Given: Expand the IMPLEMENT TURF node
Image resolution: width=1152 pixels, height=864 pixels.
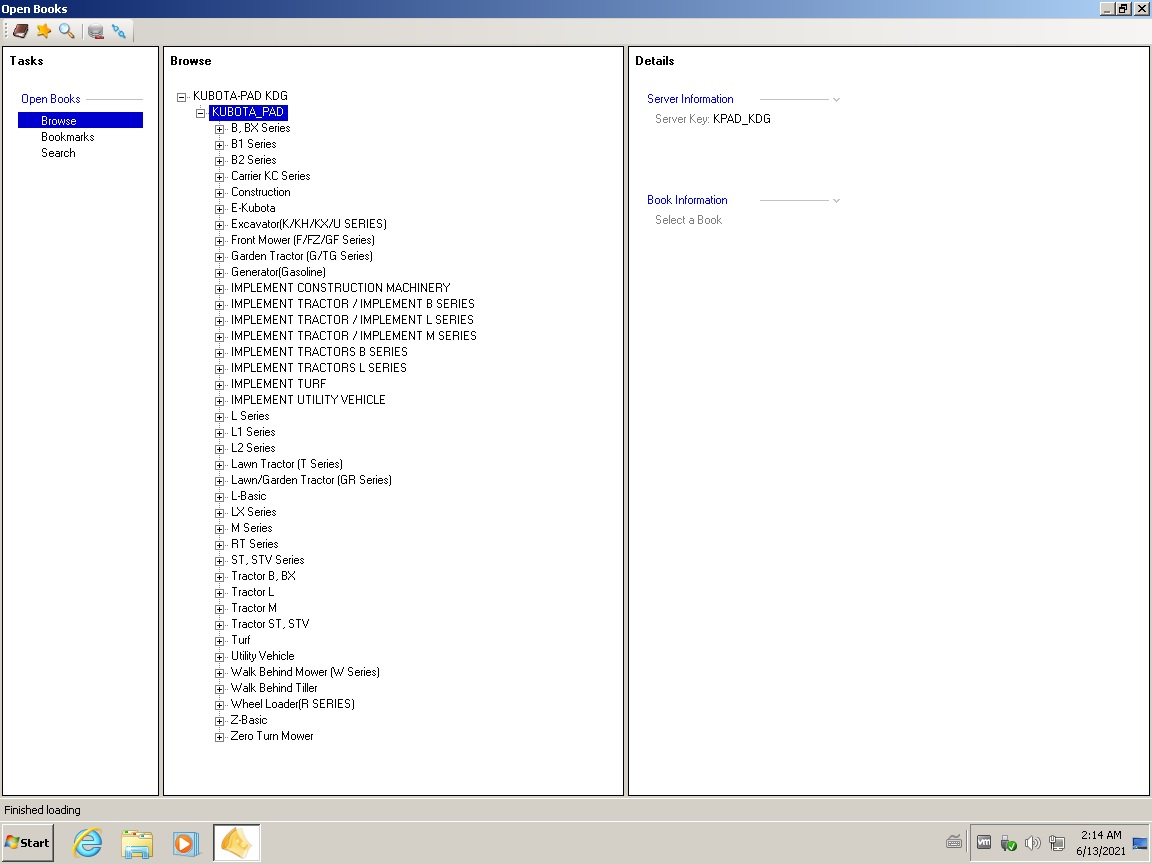Looking at the screenshot, I should [219, 385].
